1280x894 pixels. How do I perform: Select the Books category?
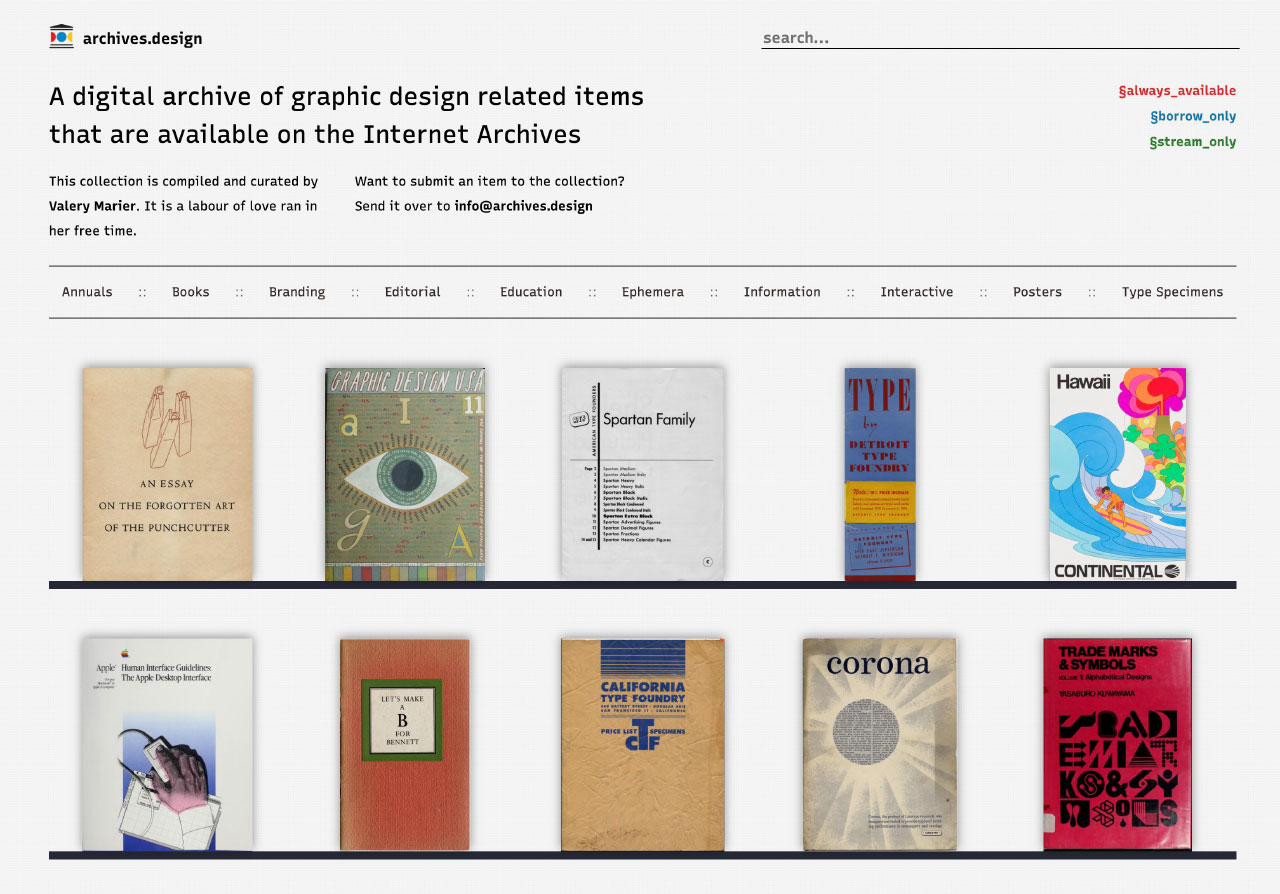pyautogui.click(x=191, y=292)
